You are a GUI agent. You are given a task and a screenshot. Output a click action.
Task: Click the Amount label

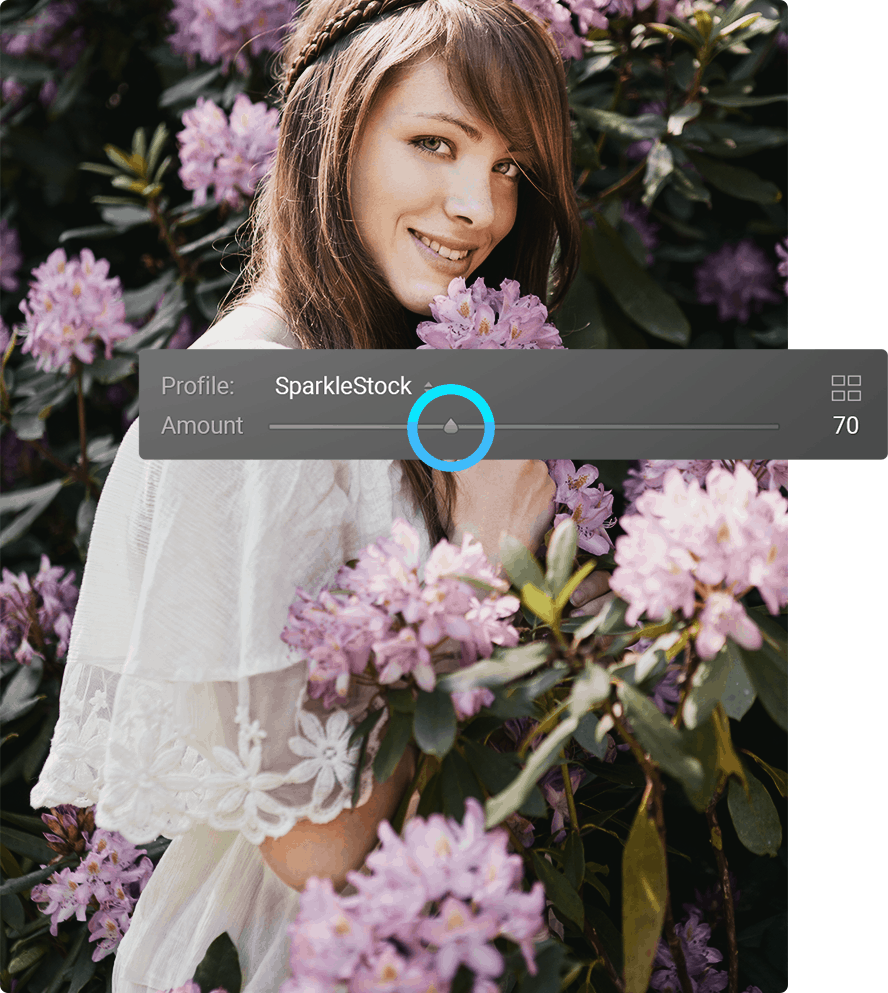coord(202,426)
